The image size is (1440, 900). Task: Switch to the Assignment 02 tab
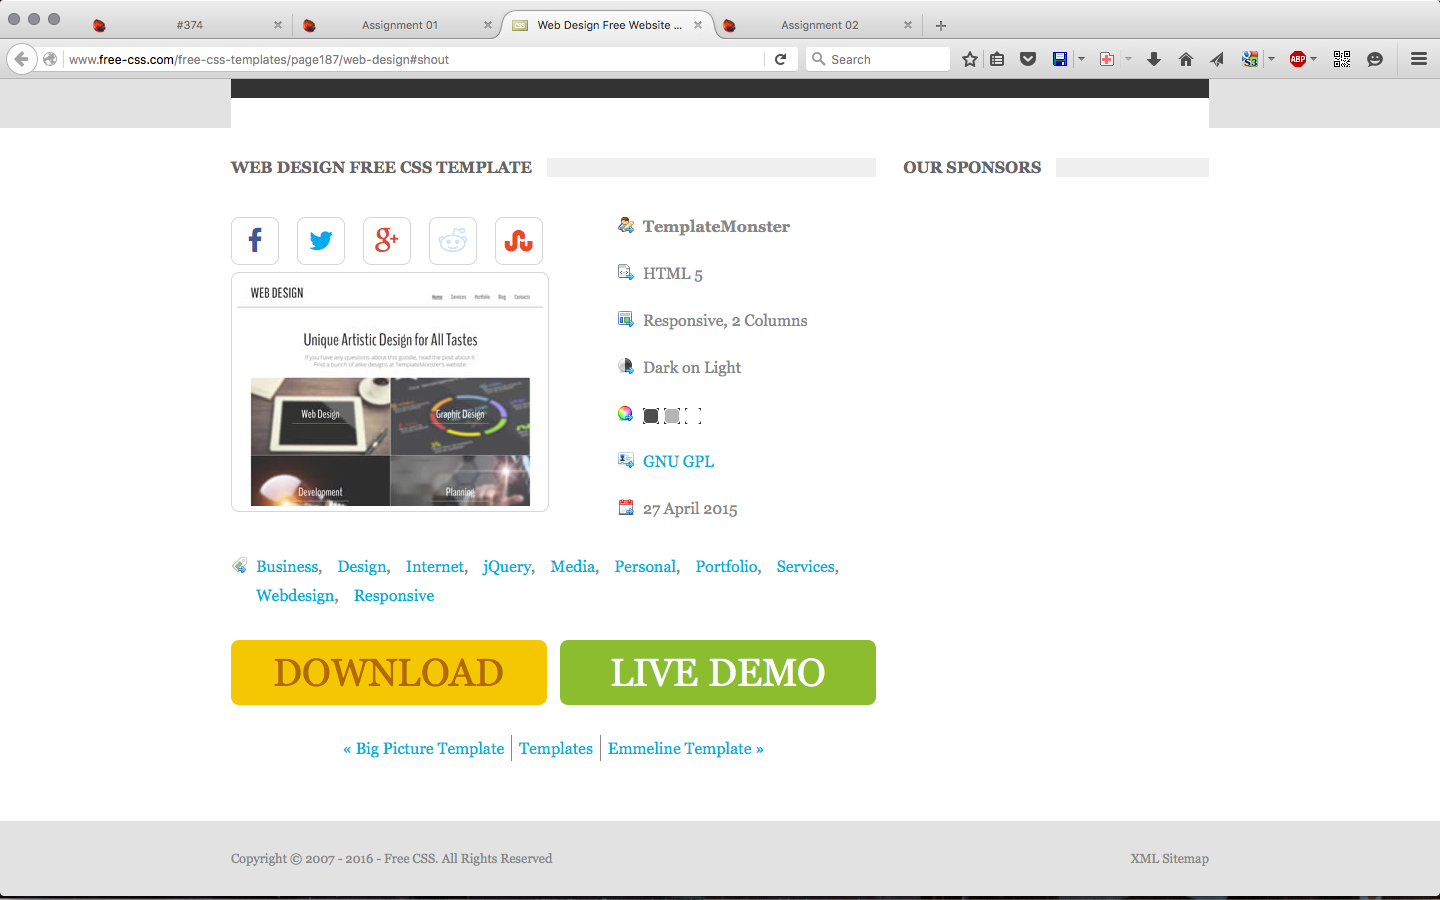[x=819, y=25]
